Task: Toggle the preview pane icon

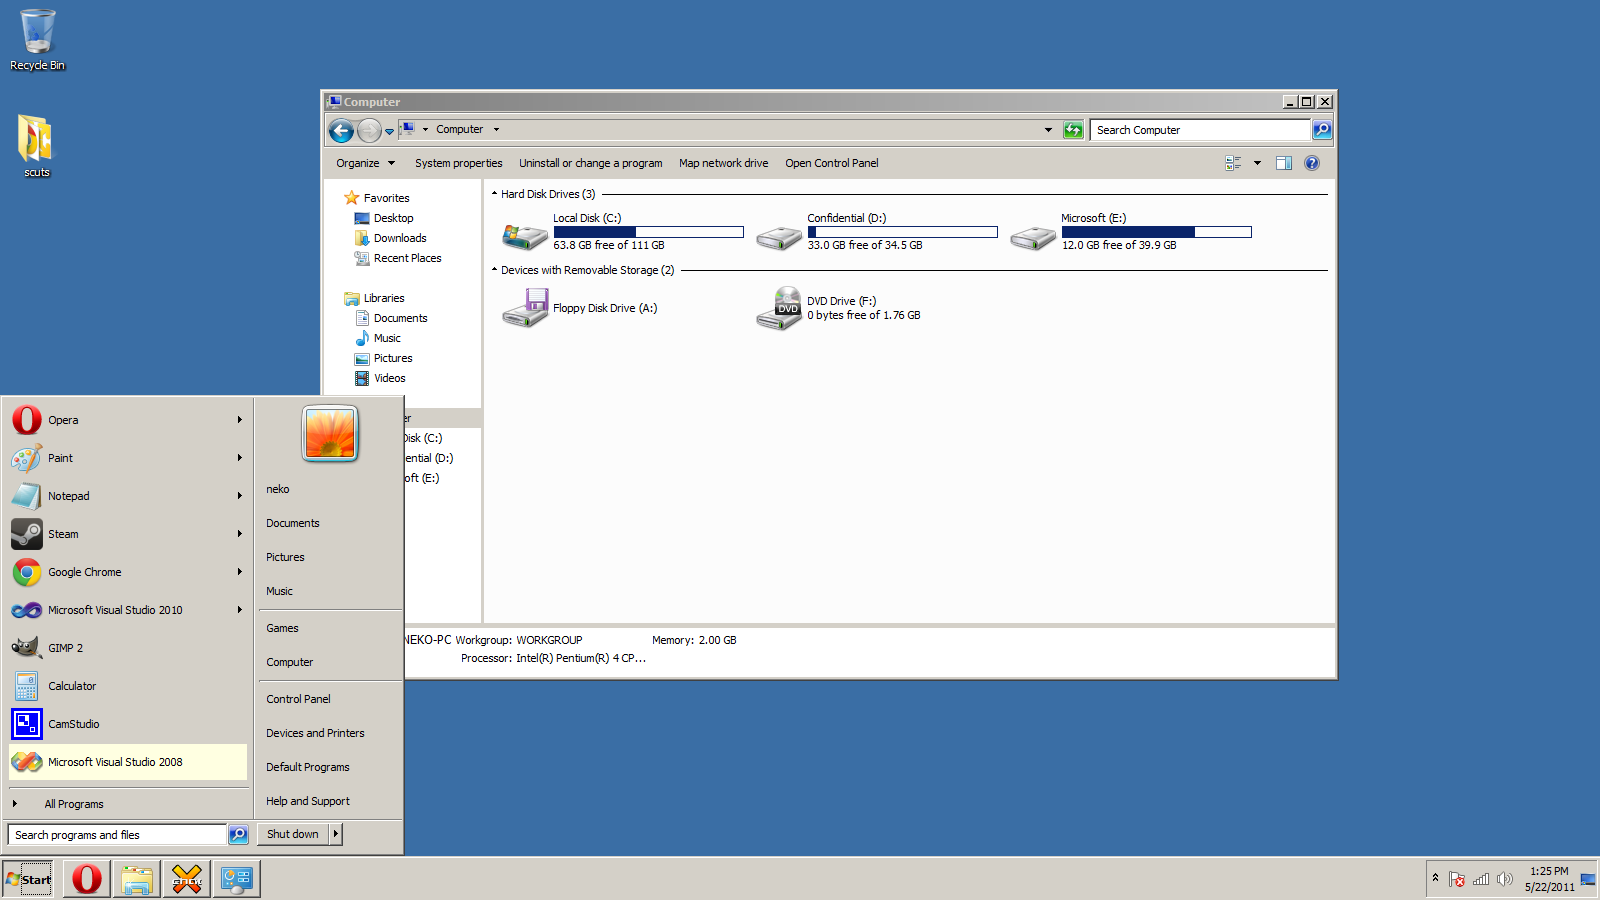Action: tap(1284, 163)
